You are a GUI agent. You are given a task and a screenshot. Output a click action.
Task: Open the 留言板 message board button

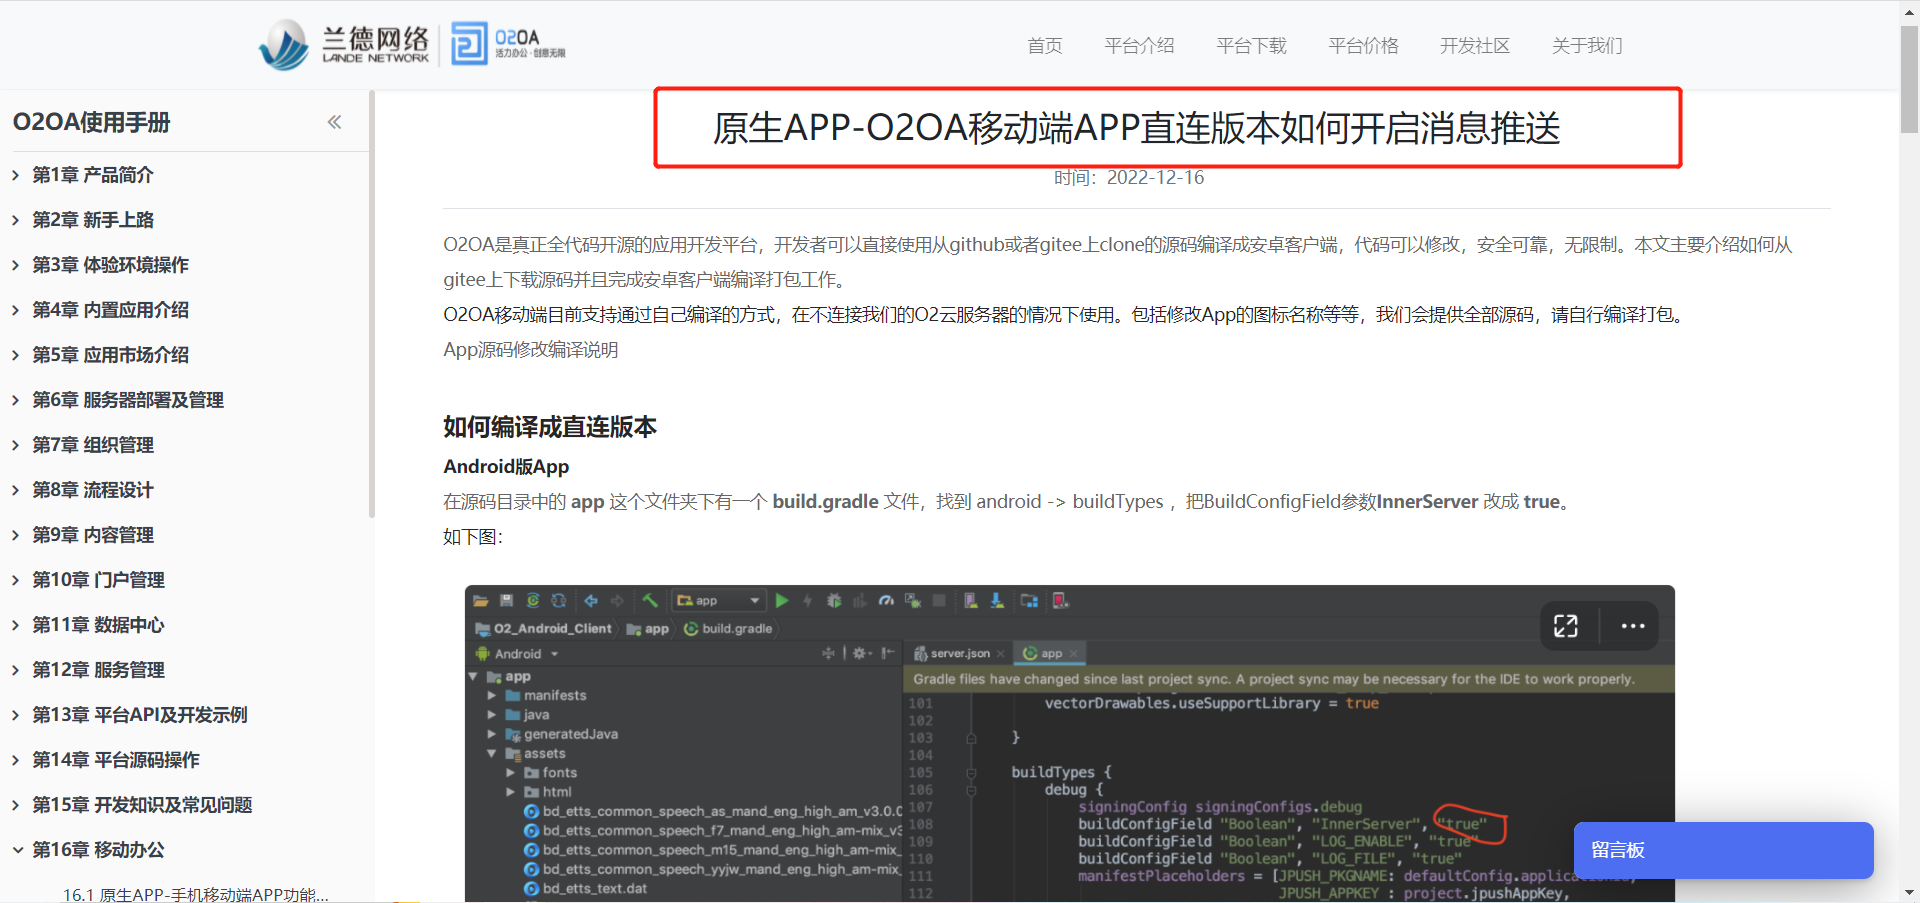tap(1722, 850)
